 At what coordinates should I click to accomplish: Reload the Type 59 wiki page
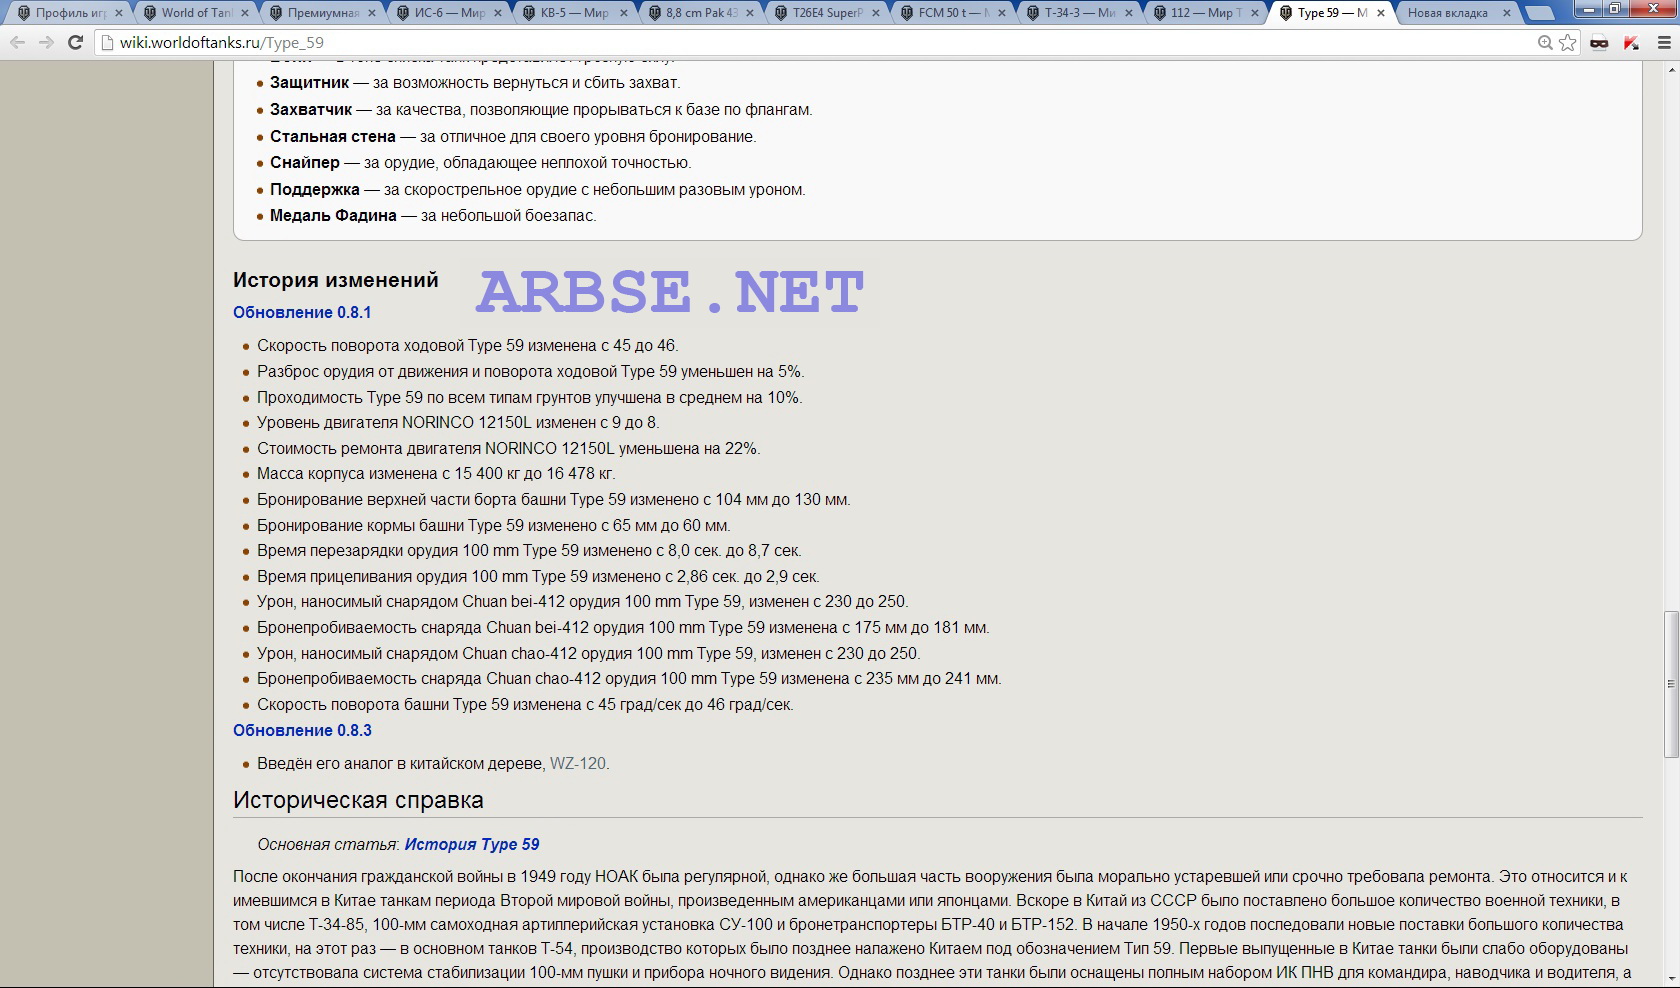click(x=75, y=43)
